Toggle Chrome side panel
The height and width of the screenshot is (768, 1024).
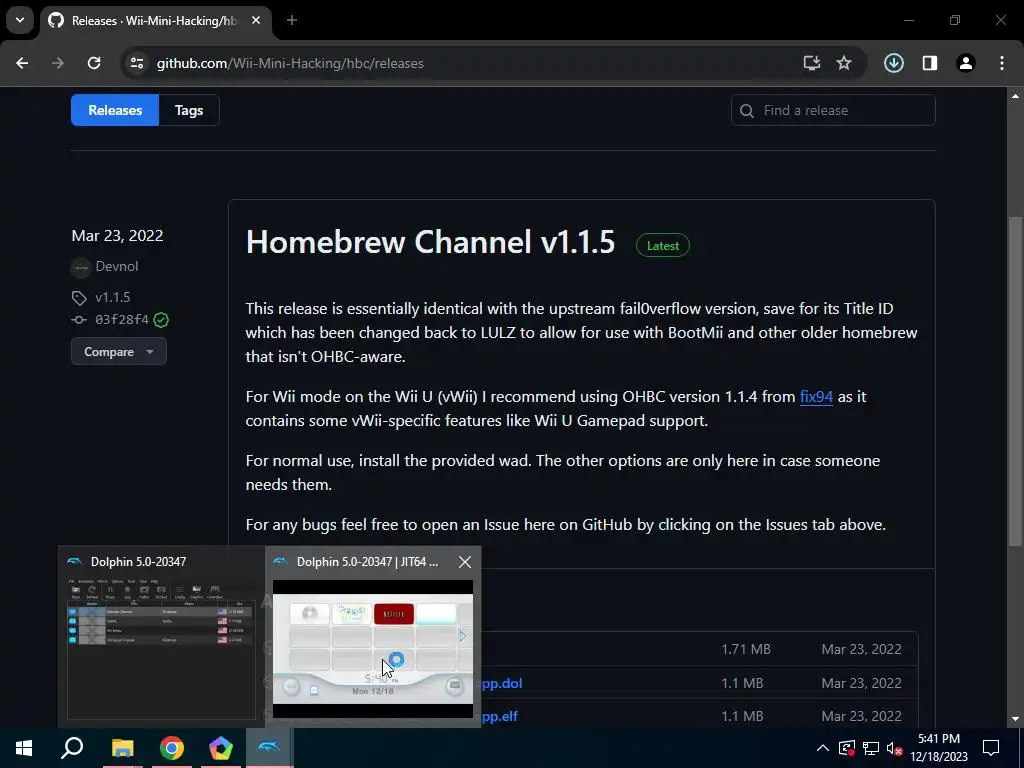coord(929,63)
